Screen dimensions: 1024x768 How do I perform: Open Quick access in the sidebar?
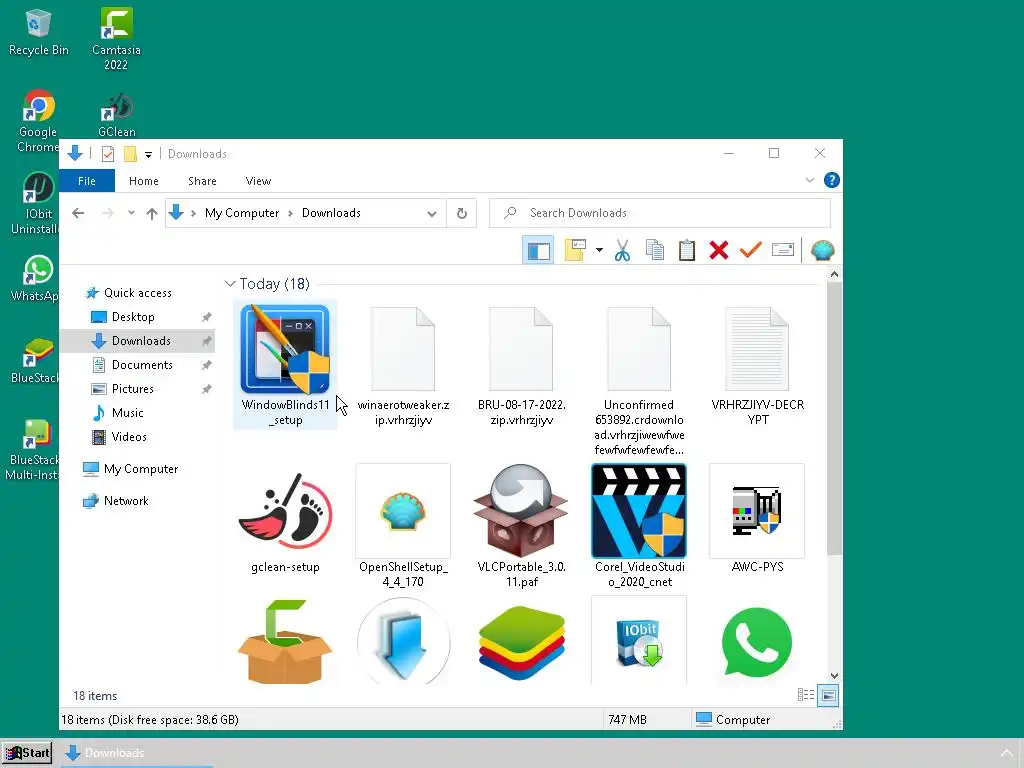click(138, 293)
